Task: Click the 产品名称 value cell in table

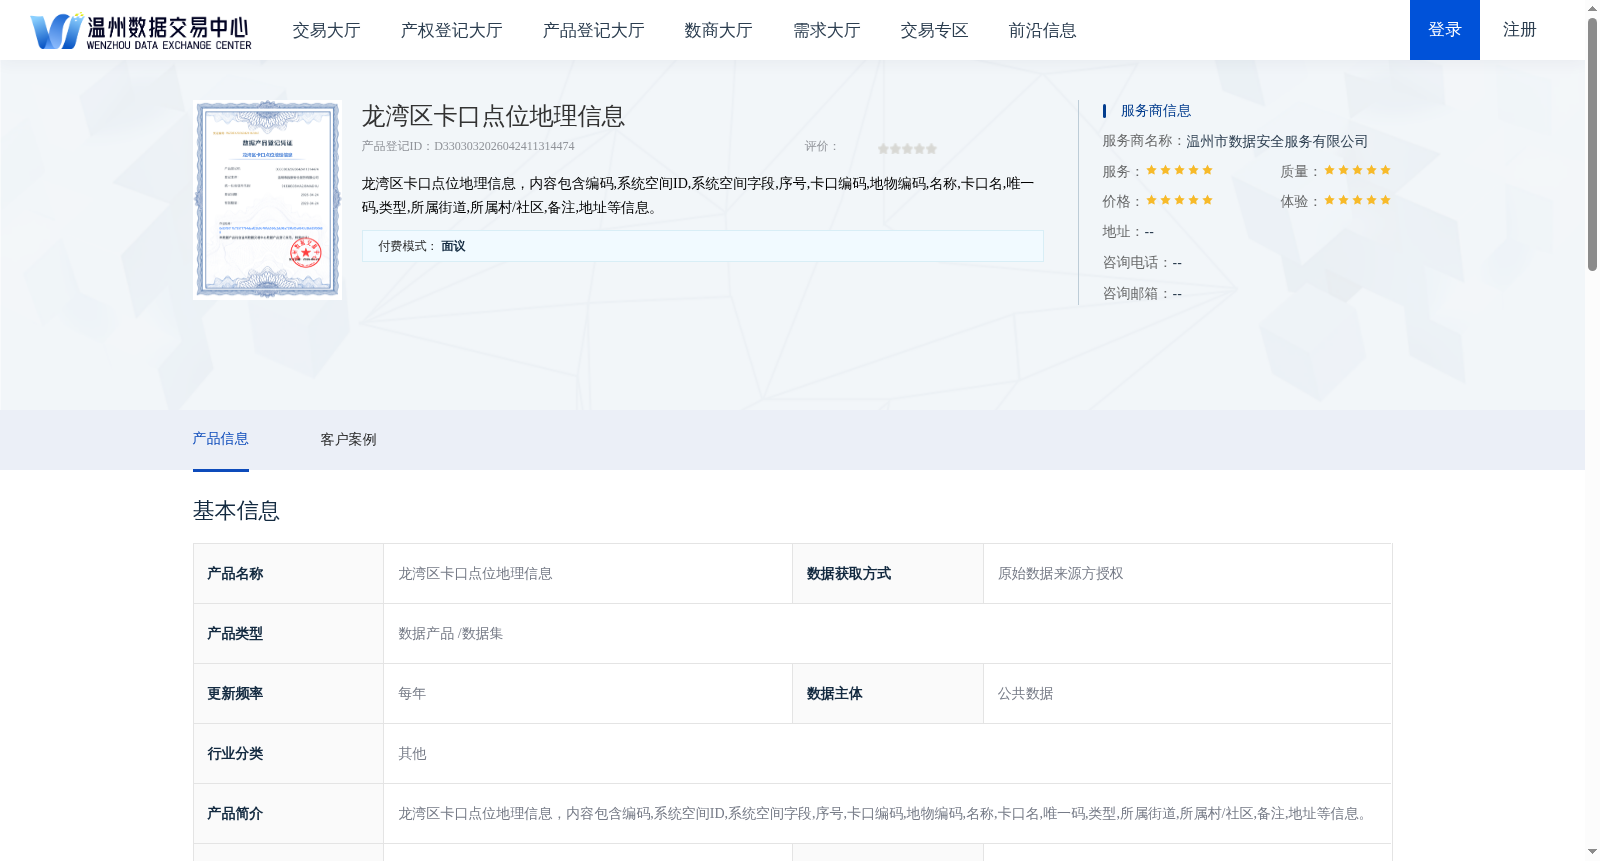Action: (x=588, y=574)
